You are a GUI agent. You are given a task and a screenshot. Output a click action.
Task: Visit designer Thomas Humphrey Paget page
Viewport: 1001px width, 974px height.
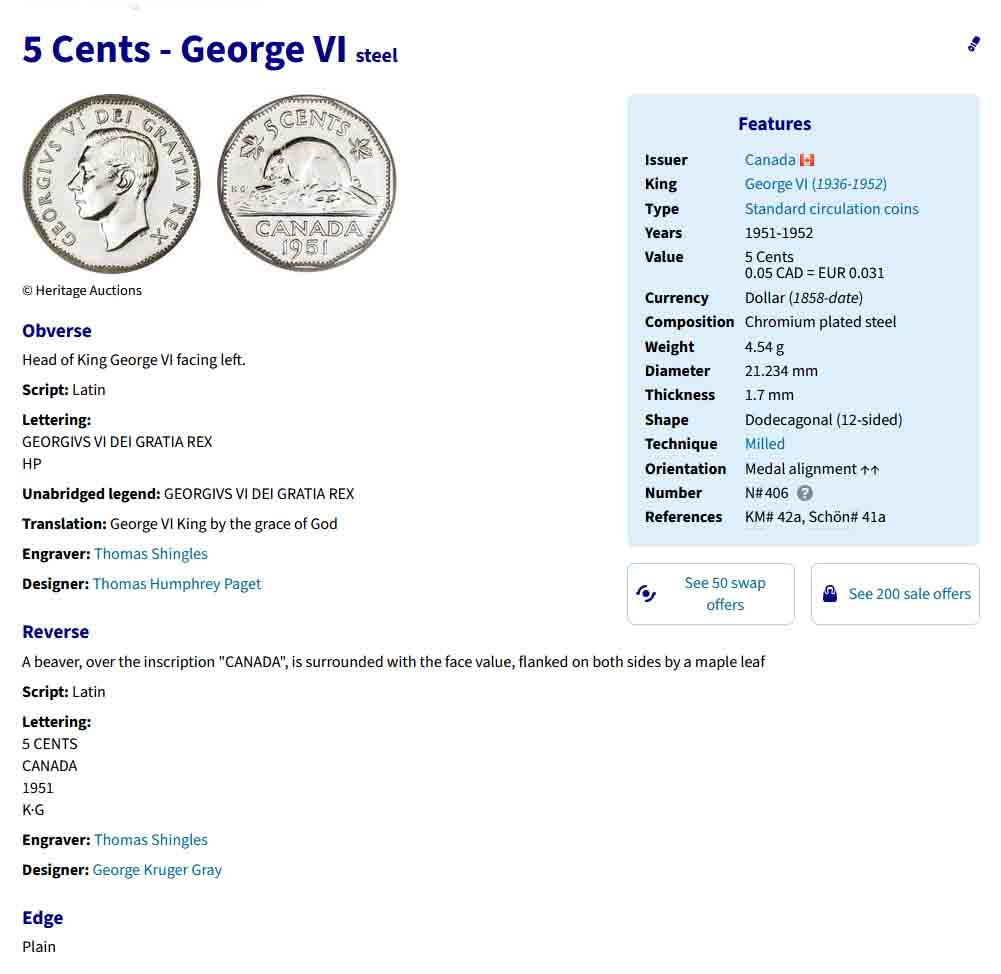point(177,584)
